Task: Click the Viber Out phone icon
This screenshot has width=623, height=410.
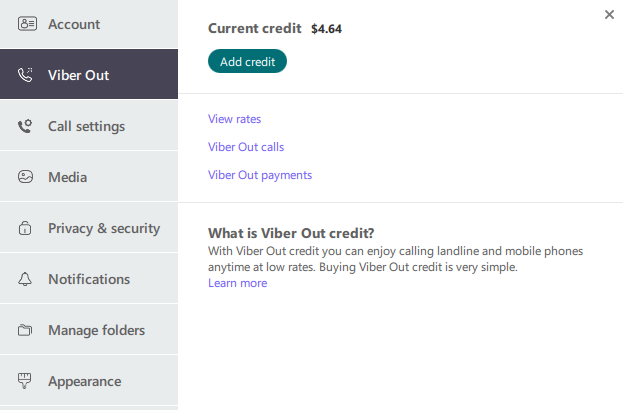Action: [26, 75]
